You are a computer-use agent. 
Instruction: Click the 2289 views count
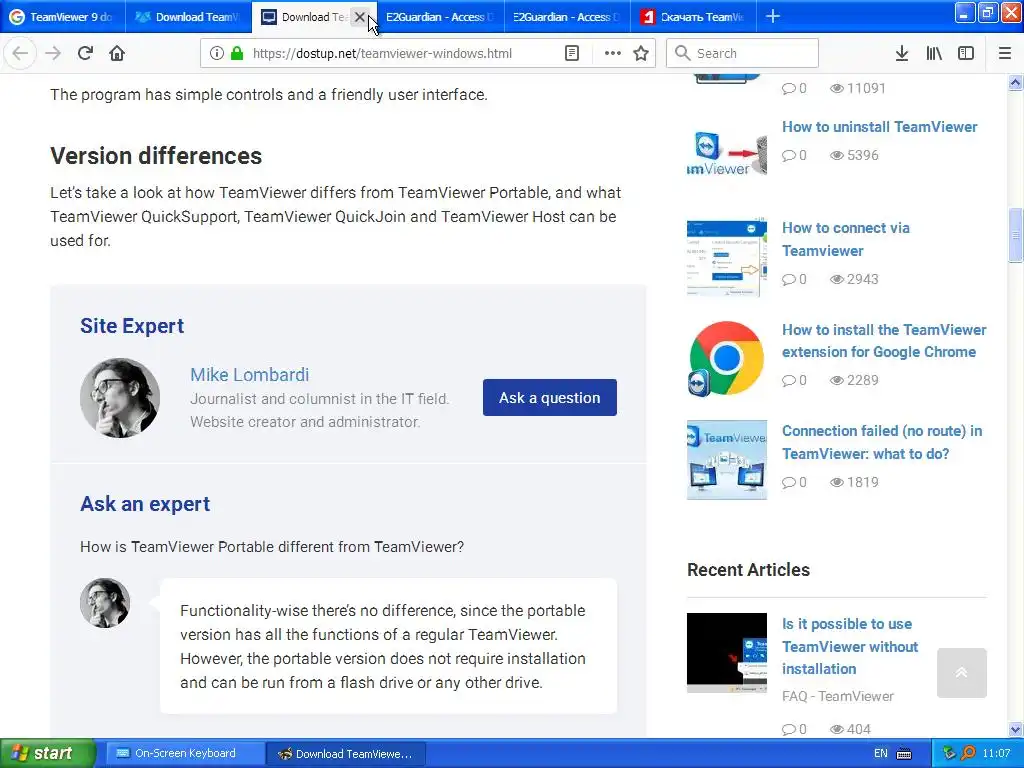click(863, 380)
